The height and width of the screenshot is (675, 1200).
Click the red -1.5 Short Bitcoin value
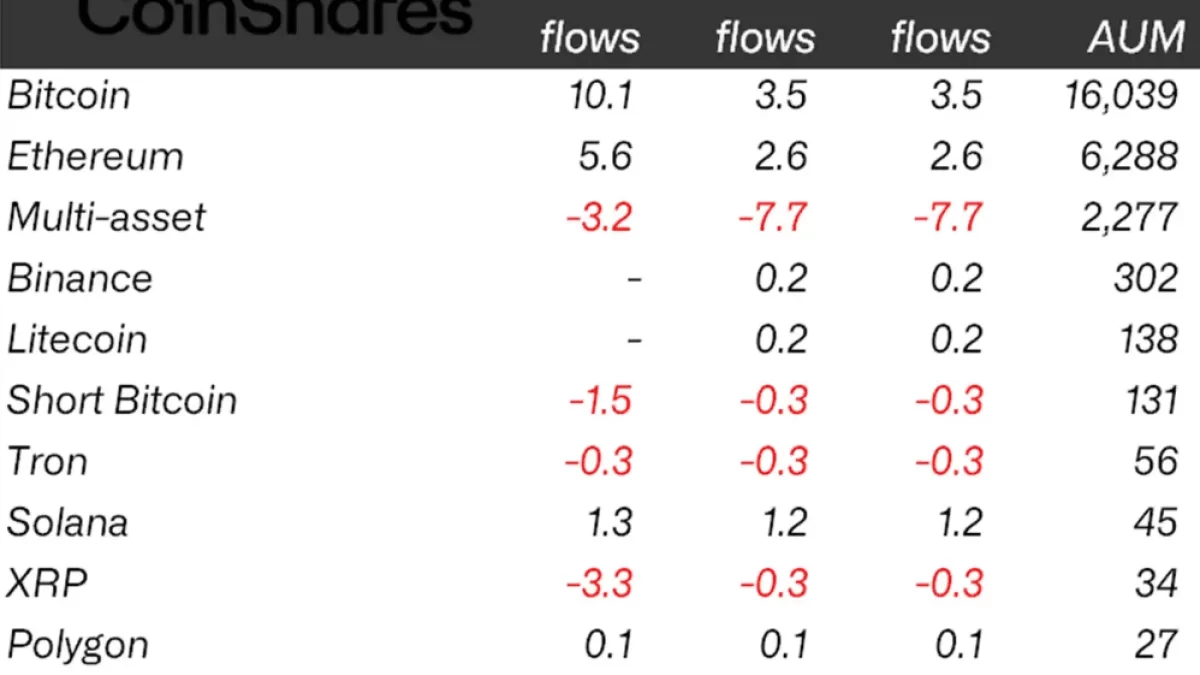point(601,401)
